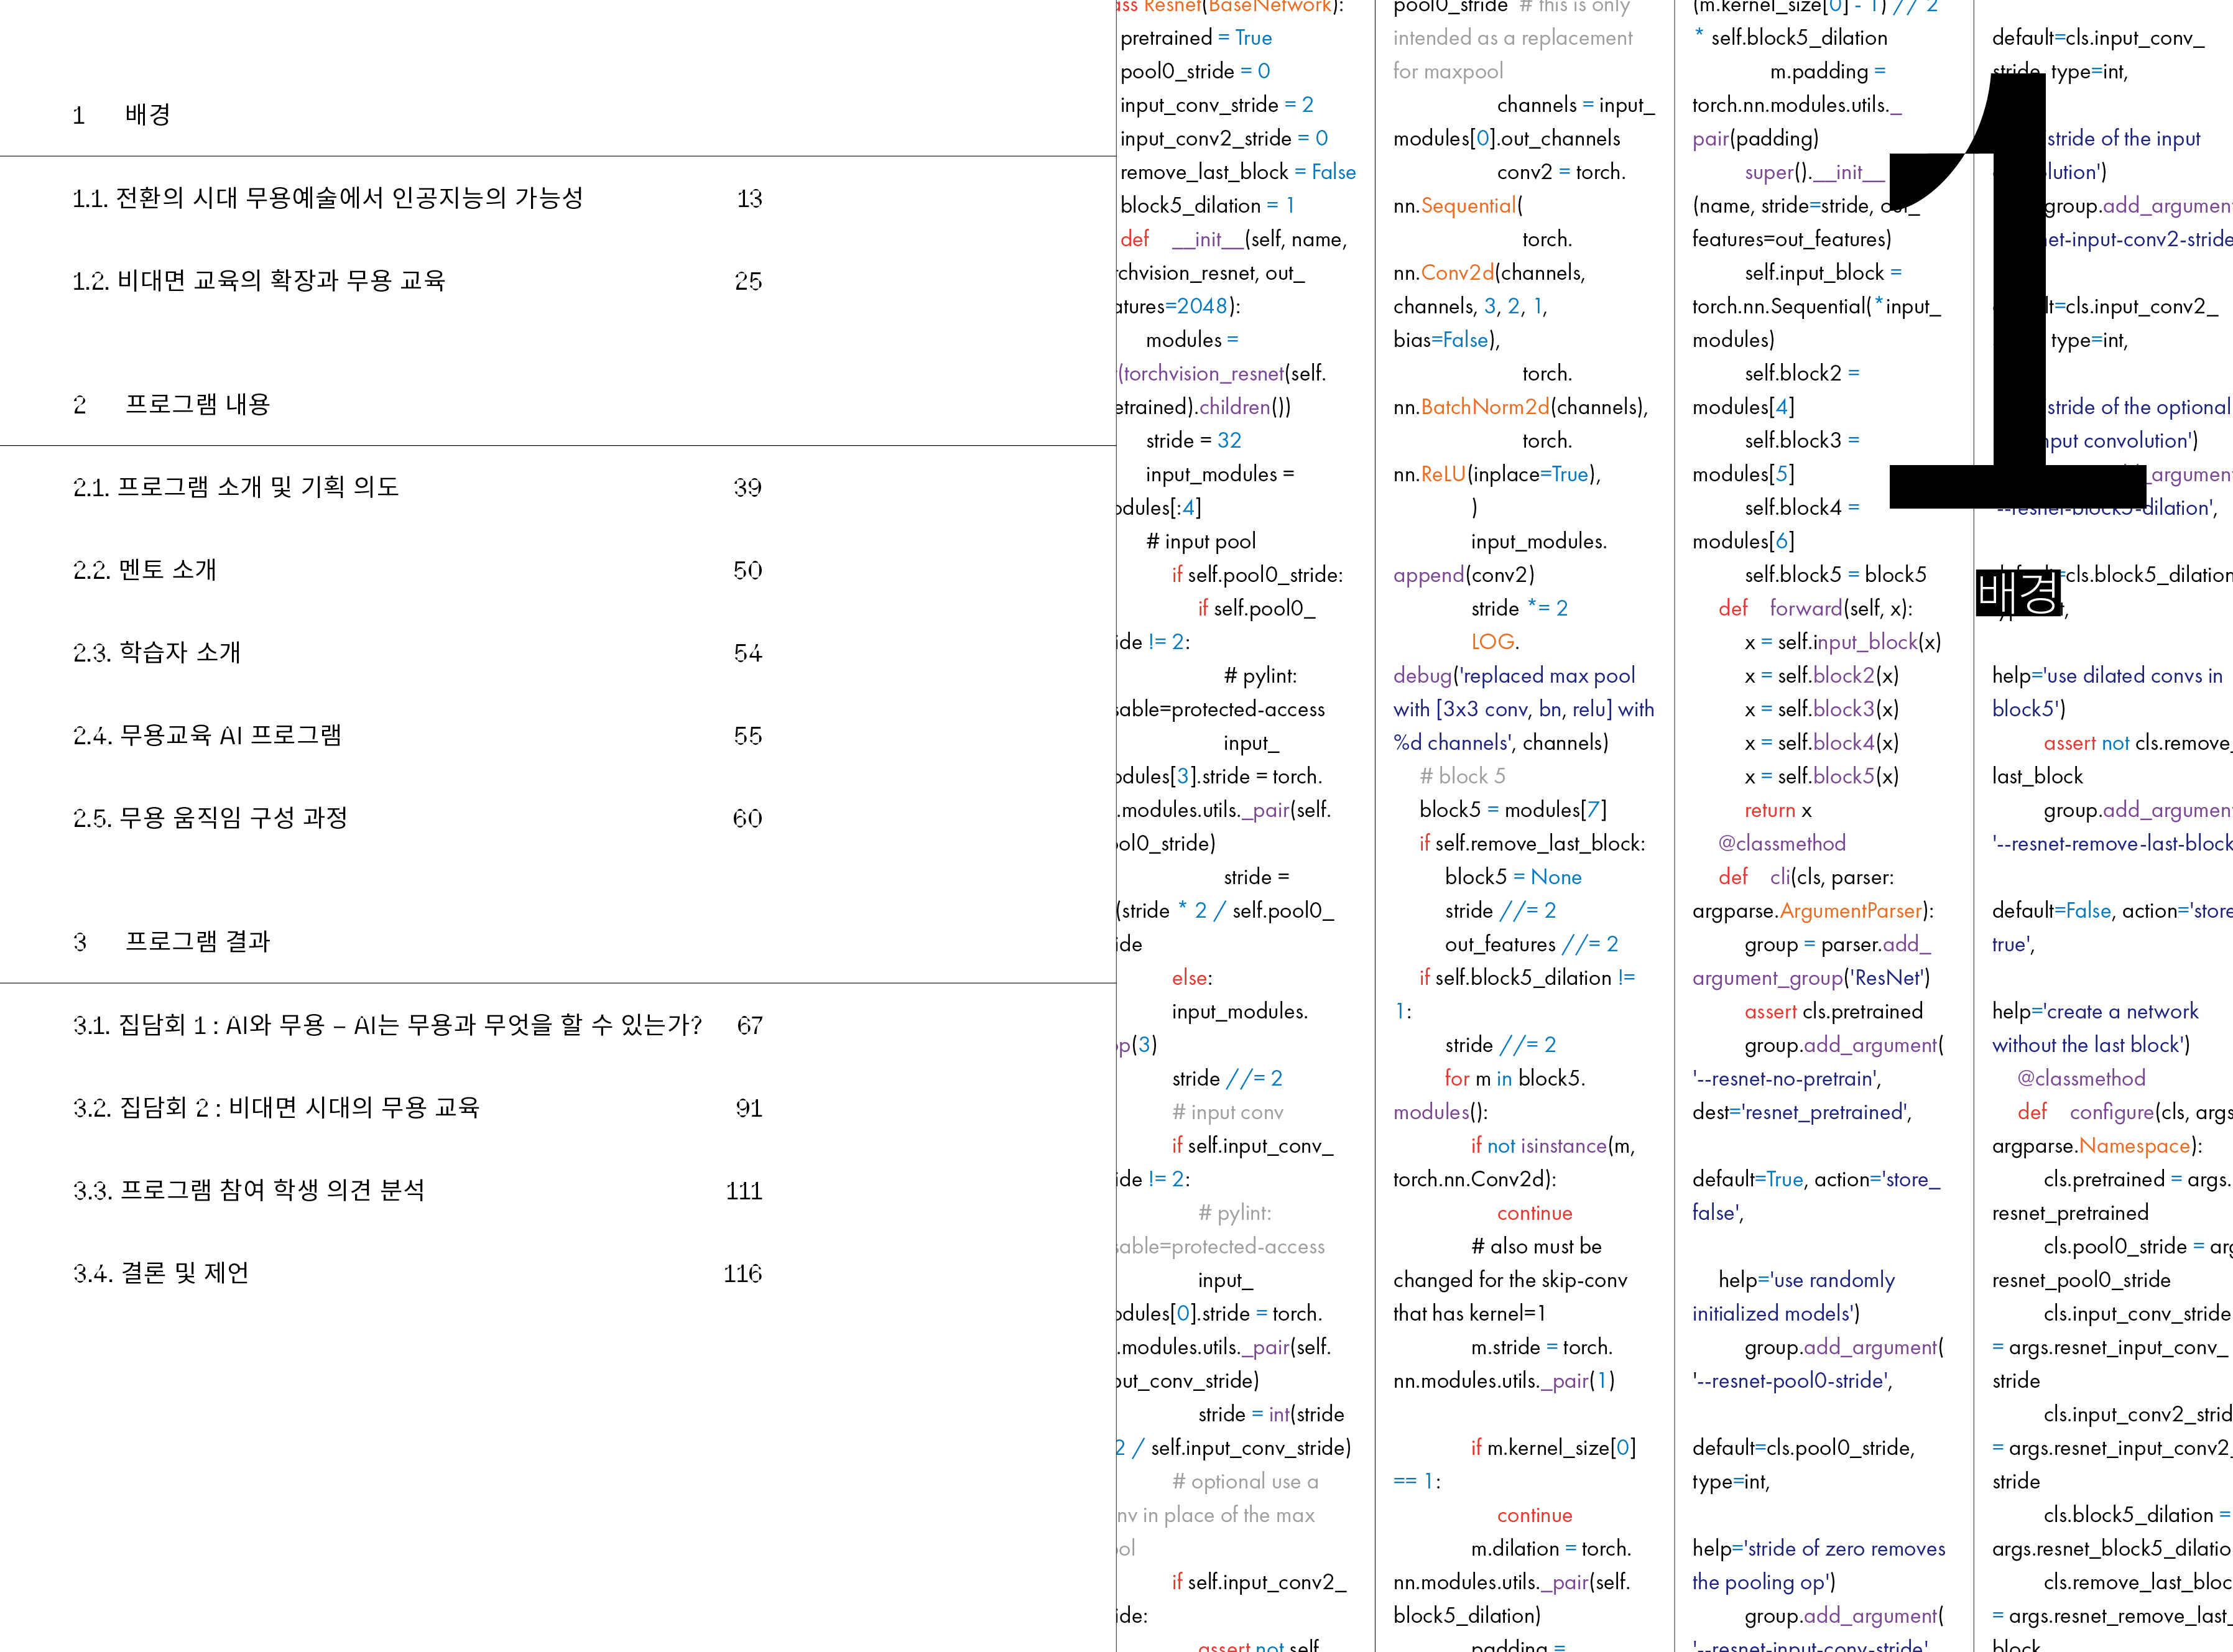Open entry 3.2 집담회 2 비대면 시대의 무용 교육
The height and width of the screenshot is (1652, 2233).
tap(276, 1108)
